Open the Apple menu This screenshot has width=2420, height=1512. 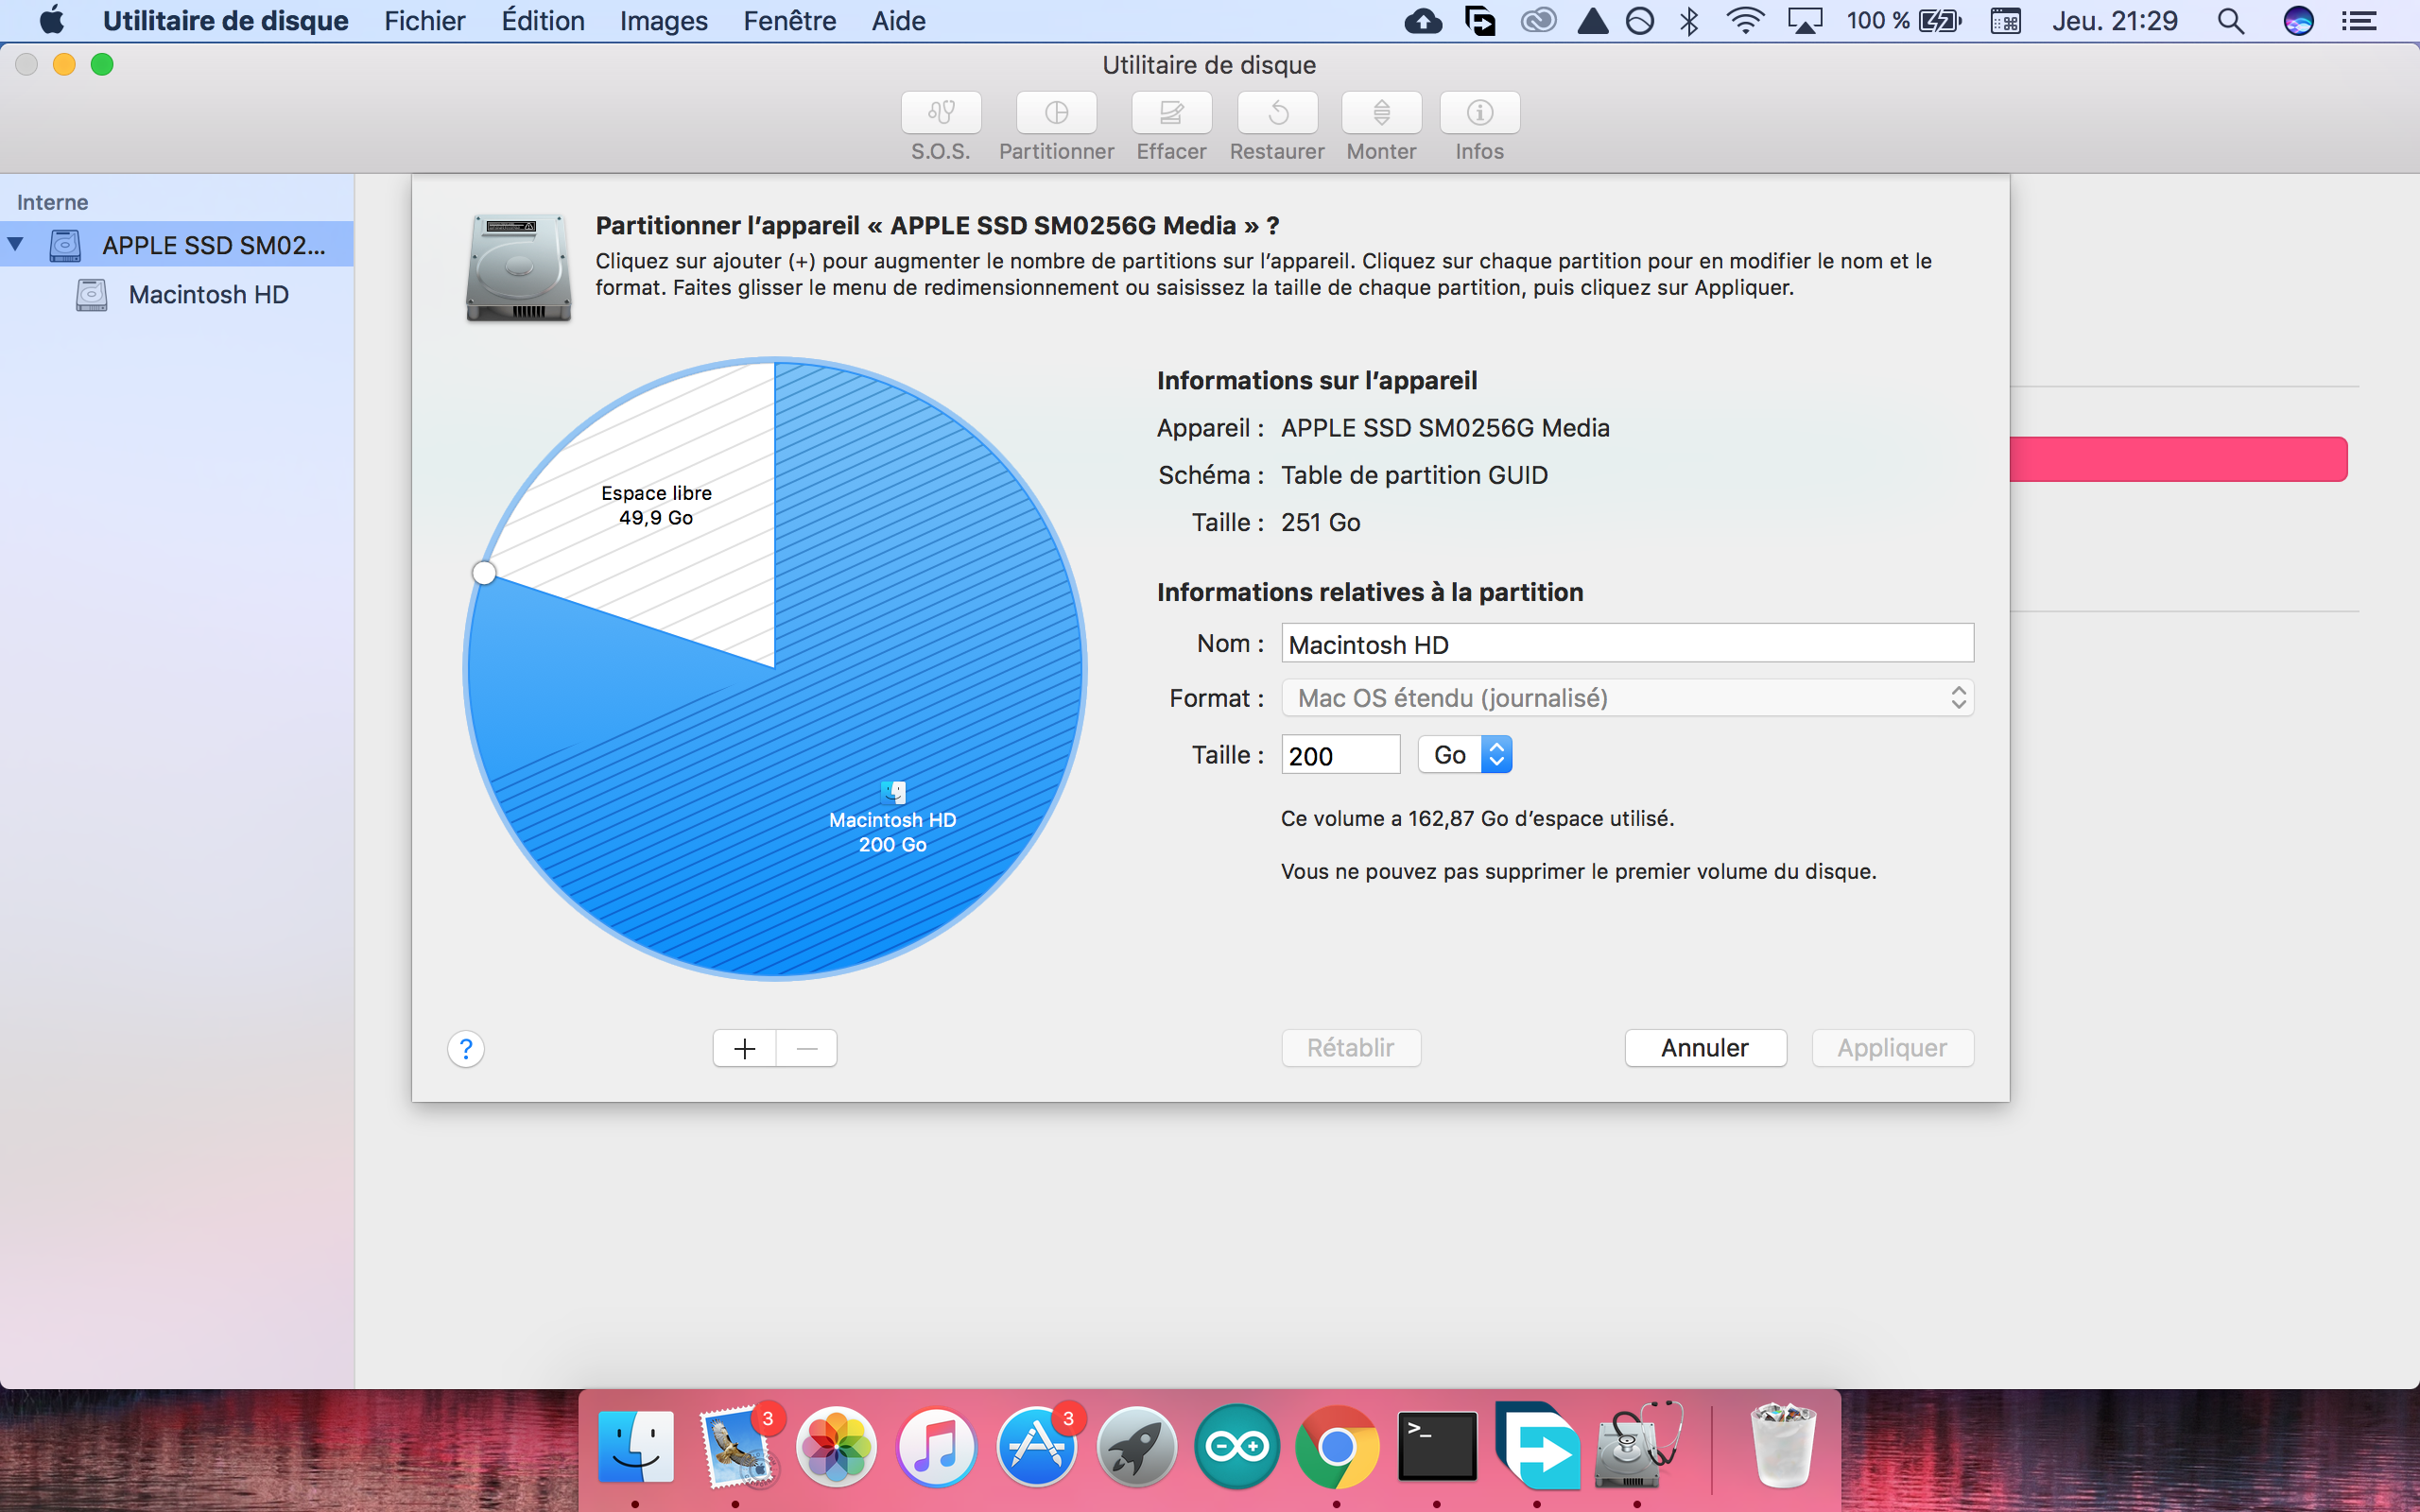[52, 20]
